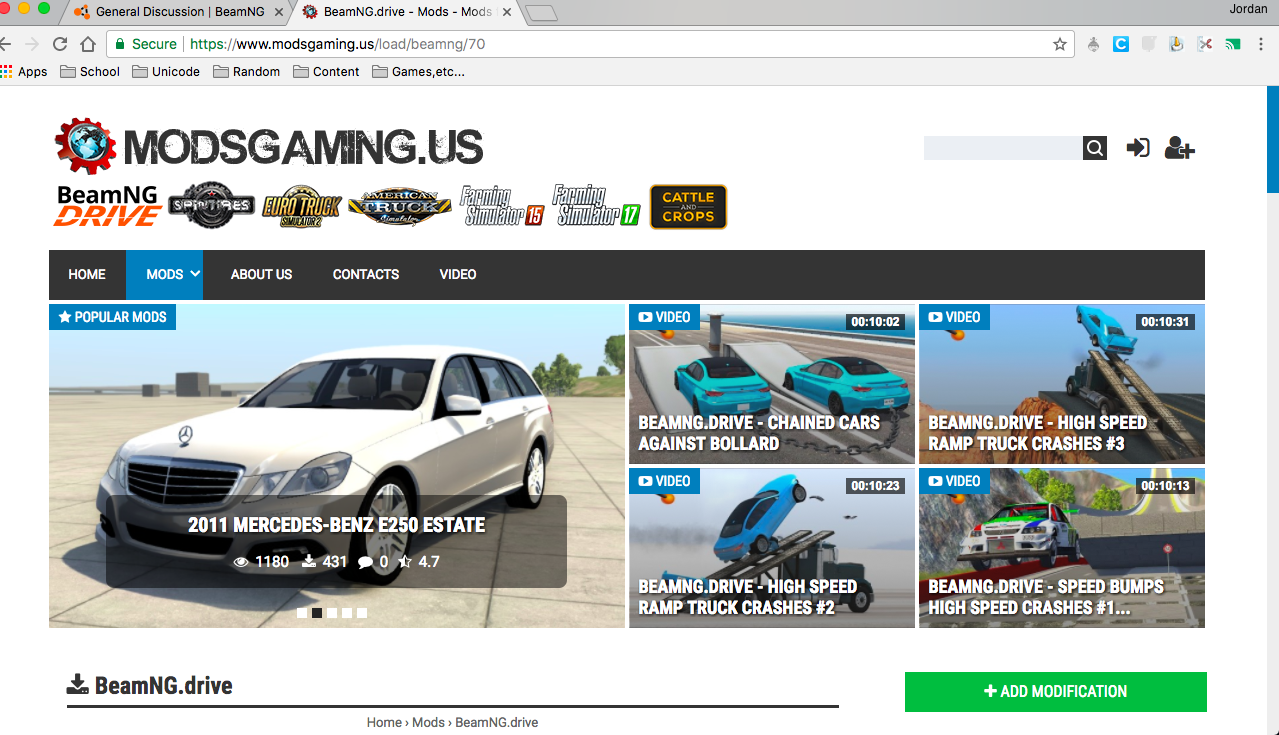Open the Farming Simulator 17 logo
Viewport: 1279px width, 735px height.
(596, 206)
